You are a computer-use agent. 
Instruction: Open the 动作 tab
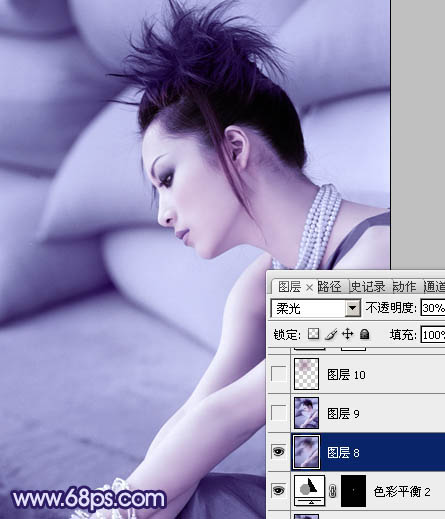[404, 287]
